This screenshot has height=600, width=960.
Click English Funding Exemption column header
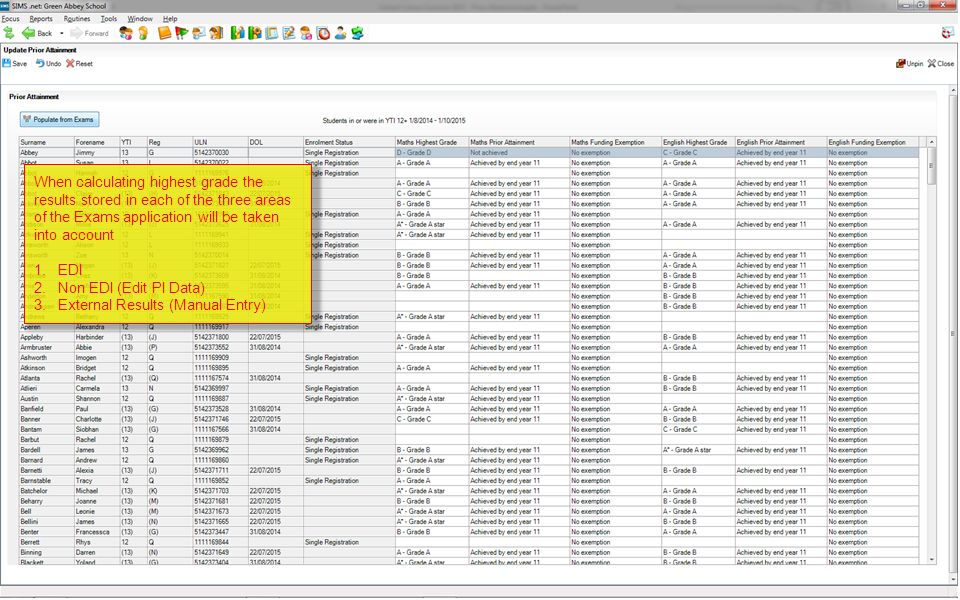(872, 142)
